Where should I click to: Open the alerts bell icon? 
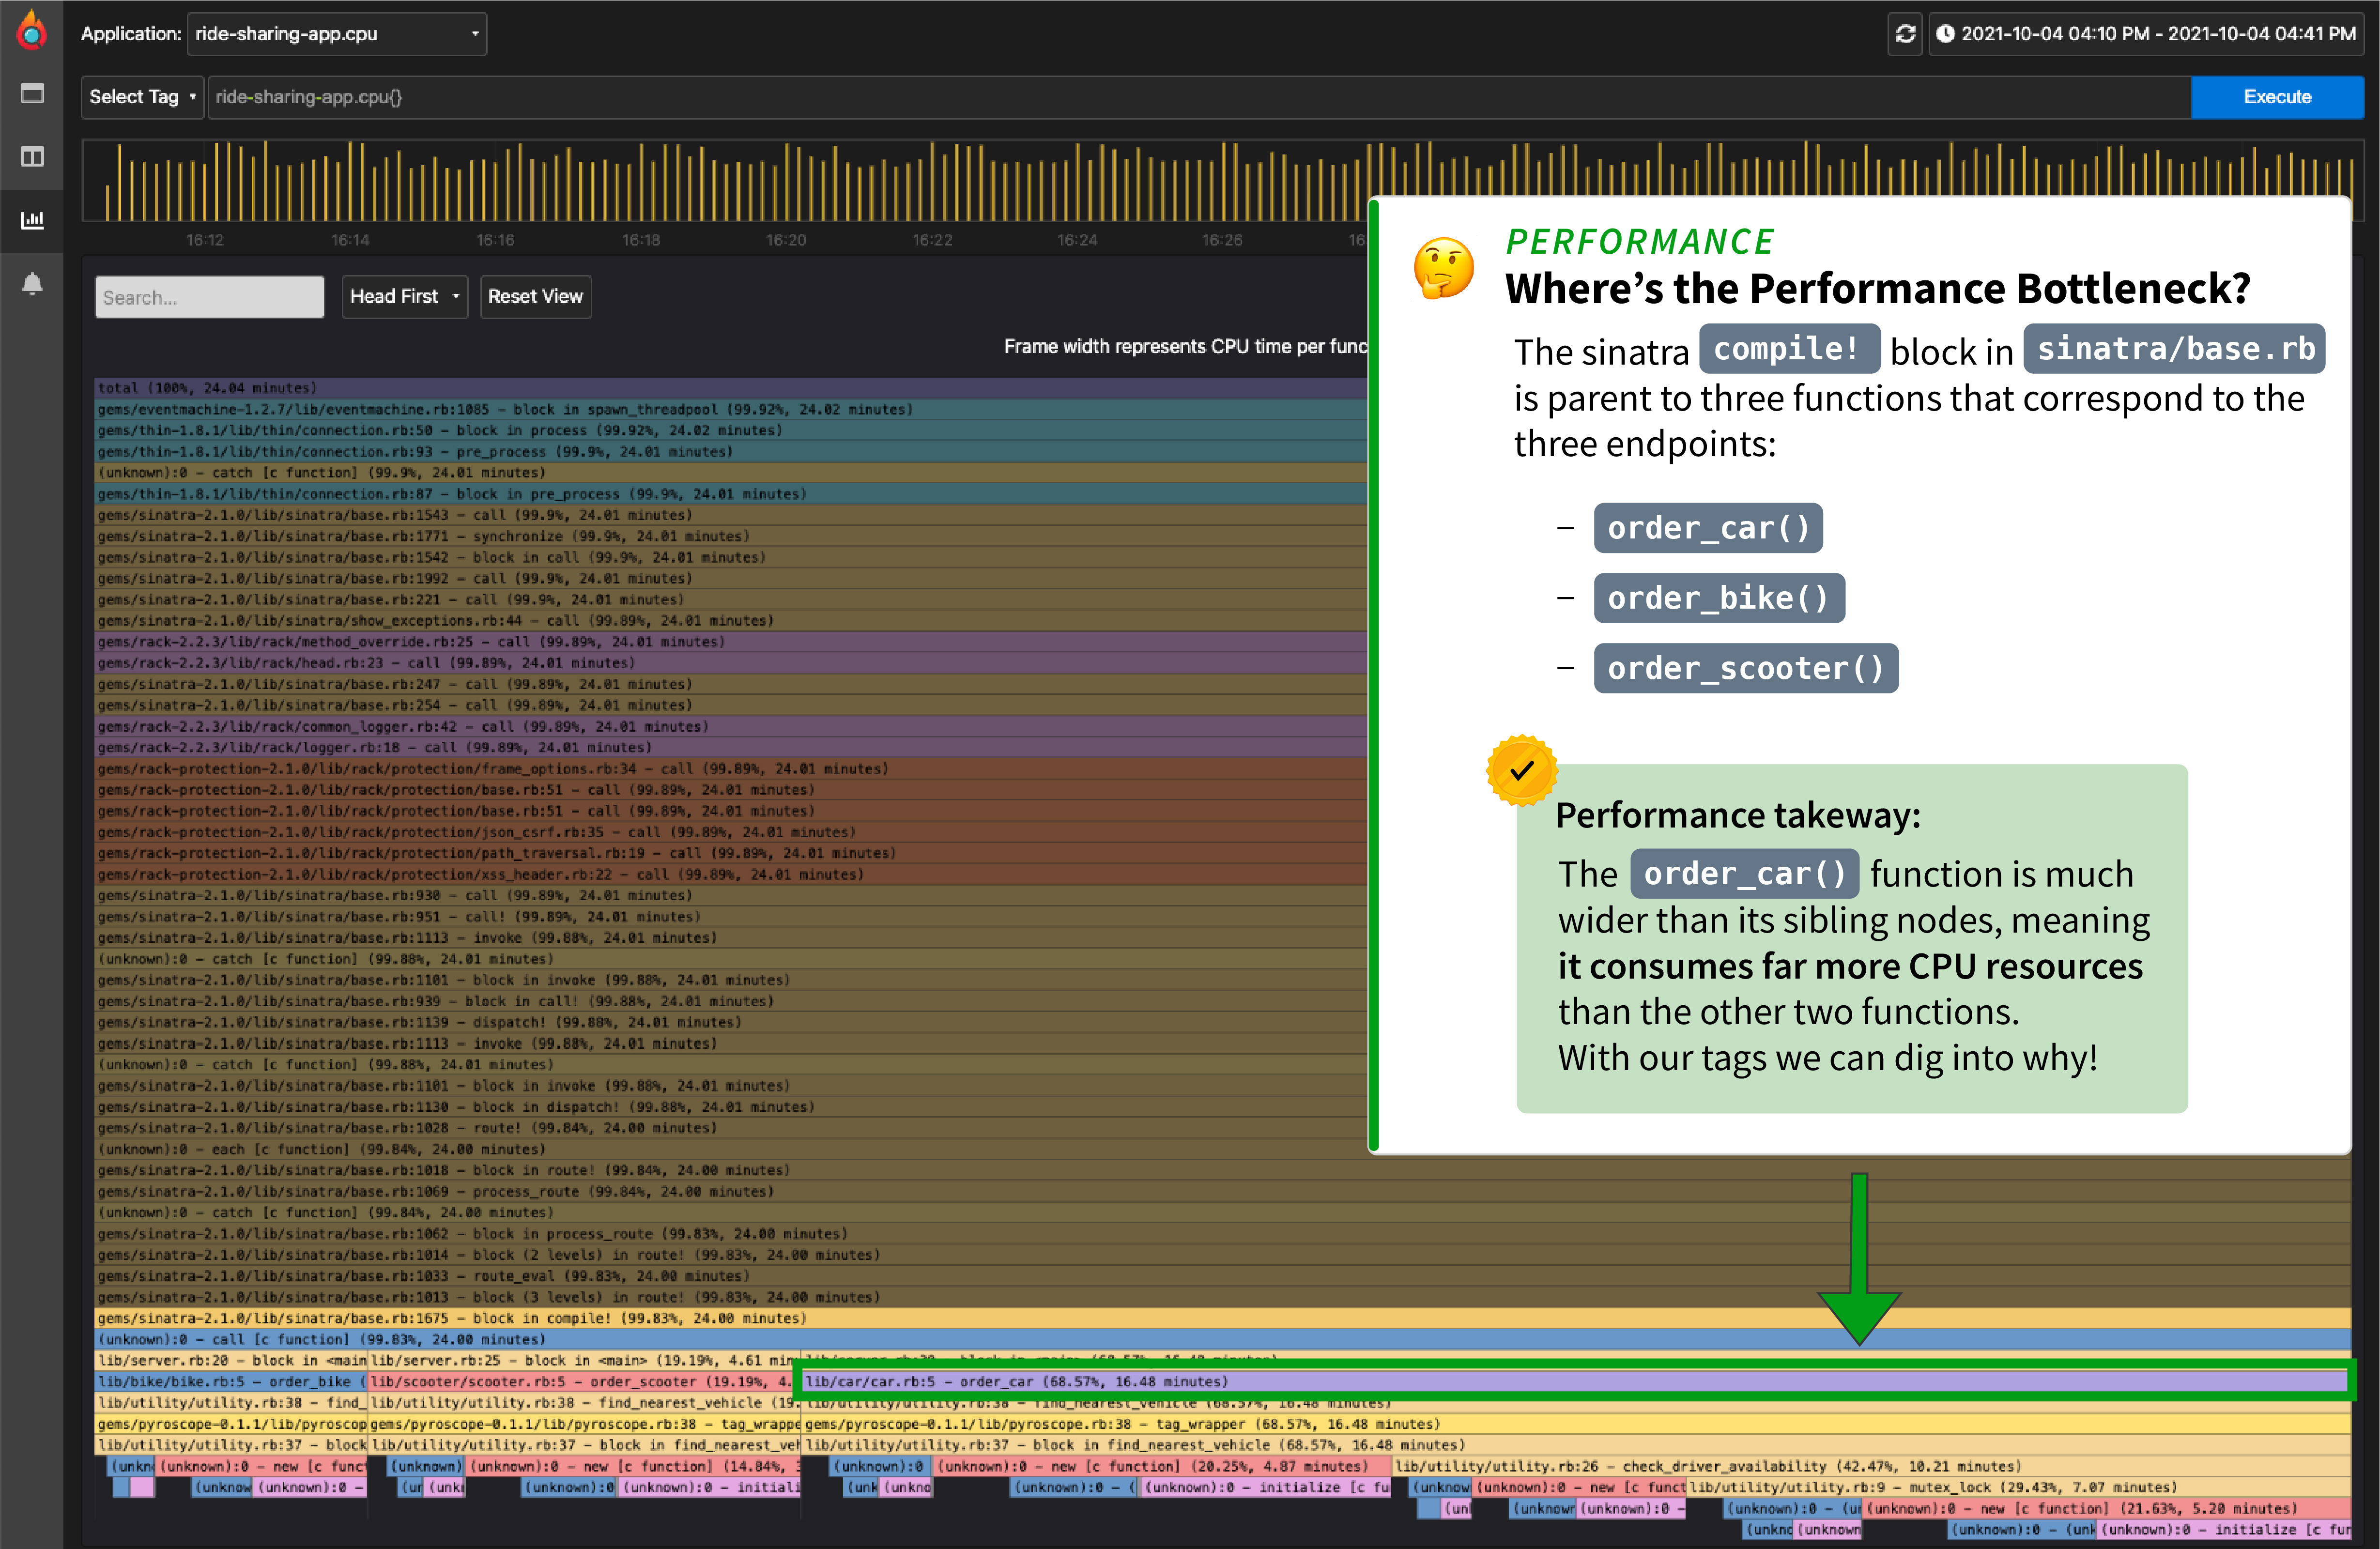32,284
